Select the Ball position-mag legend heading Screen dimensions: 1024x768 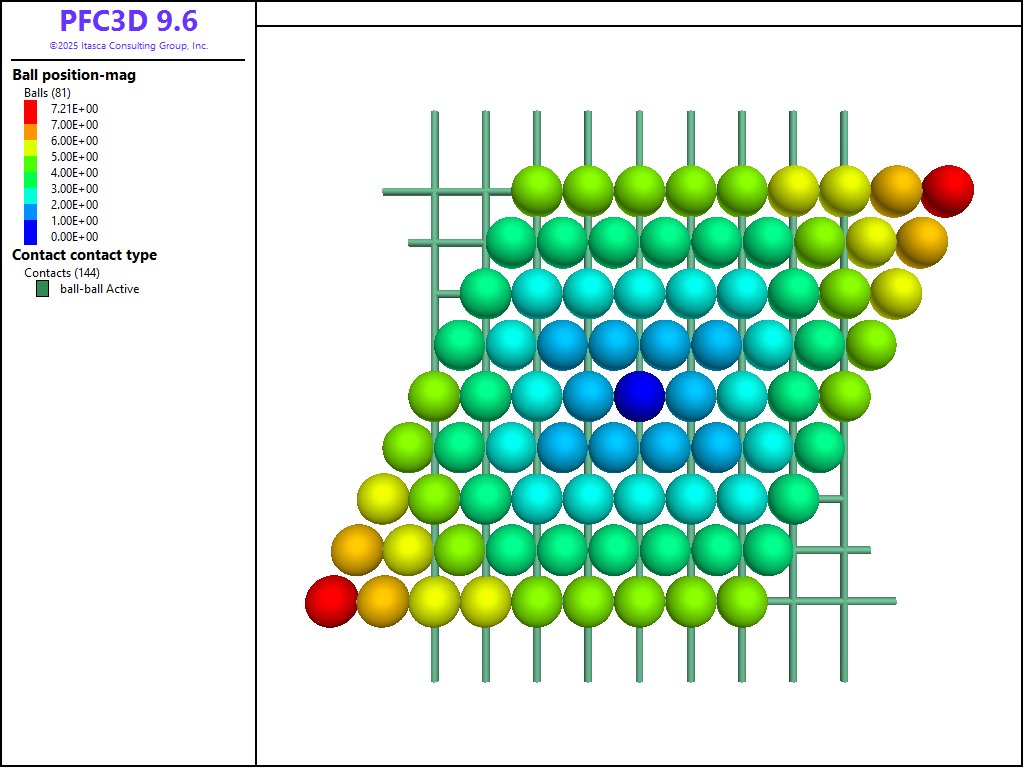pyautogui.click(x=74, y=75)
